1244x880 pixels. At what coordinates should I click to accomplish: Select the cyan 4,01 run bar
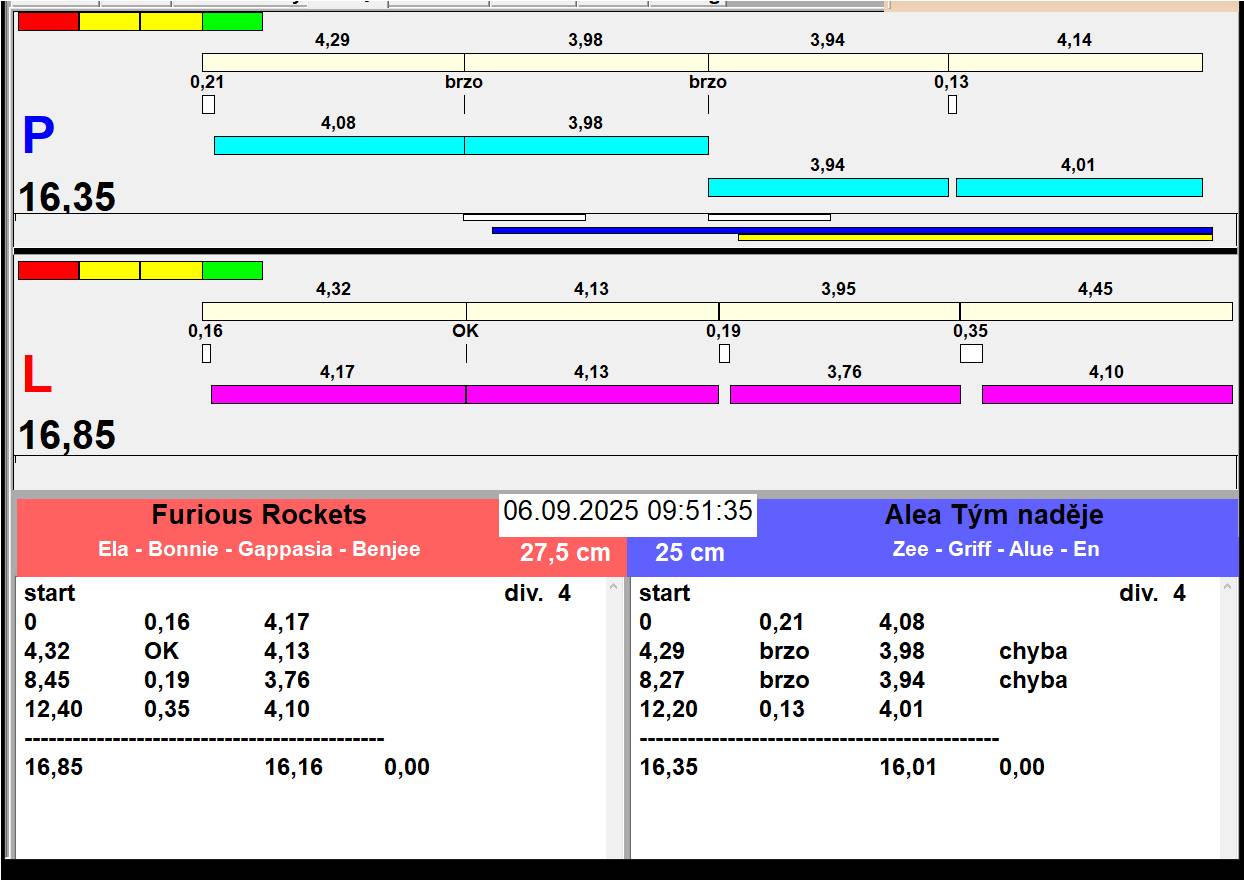[x=1078, y=188]
